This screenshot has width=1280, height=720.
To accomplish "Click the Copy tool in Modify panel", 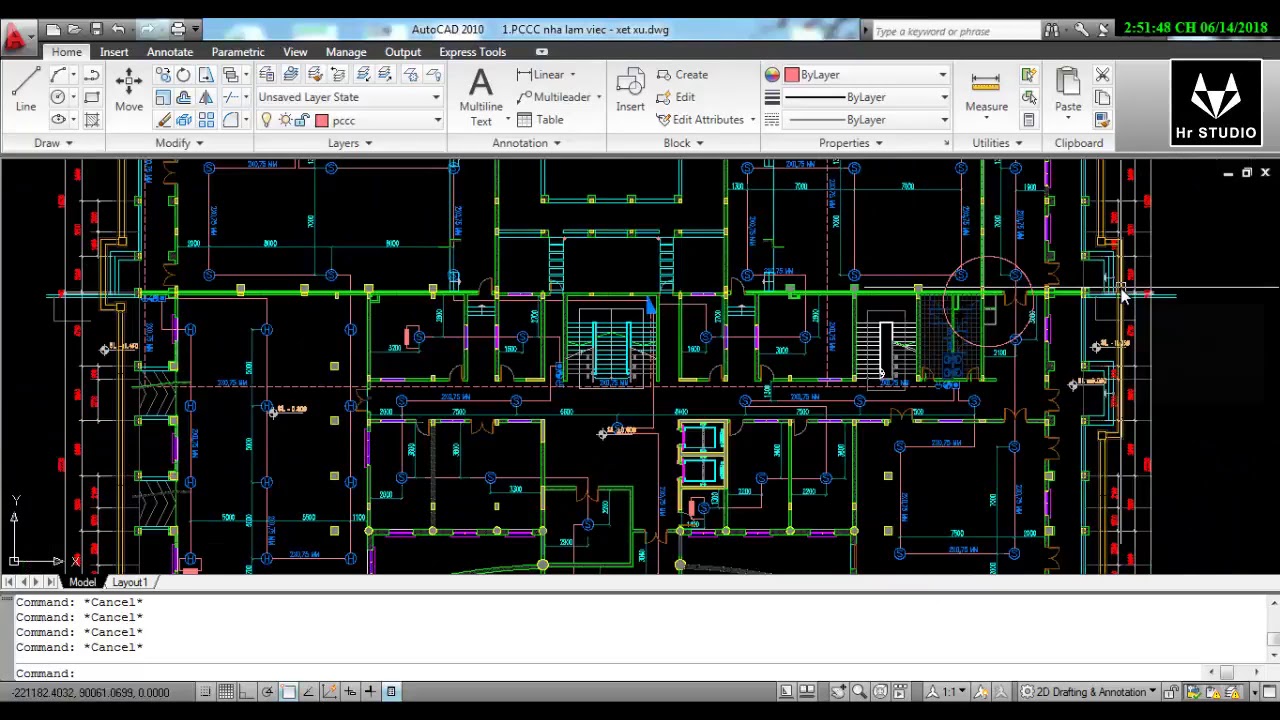I will (162, 75).
